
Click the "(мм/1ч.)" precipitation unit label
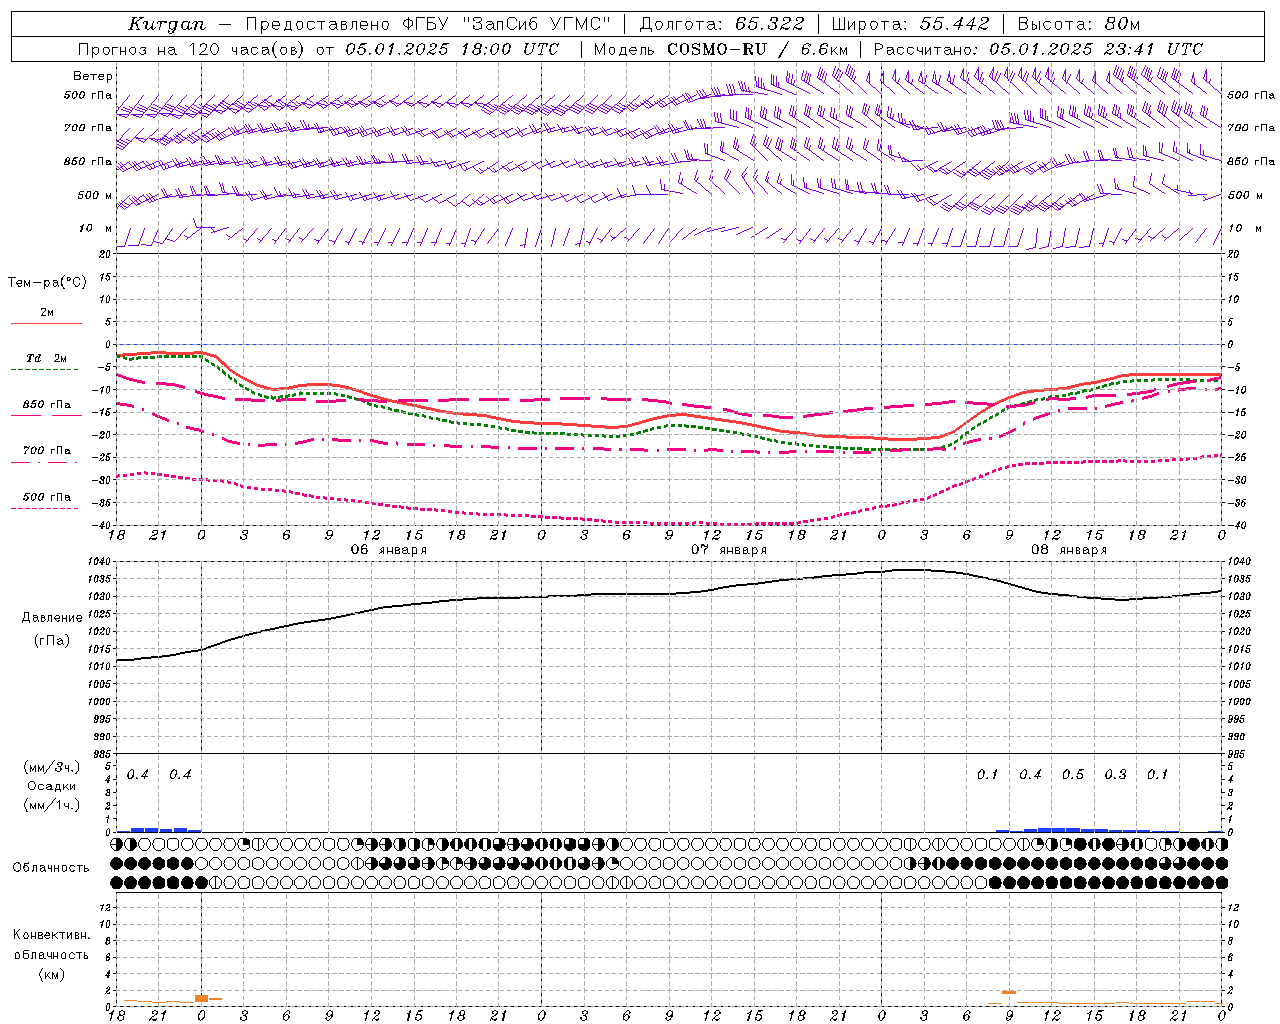click(52, 805)
